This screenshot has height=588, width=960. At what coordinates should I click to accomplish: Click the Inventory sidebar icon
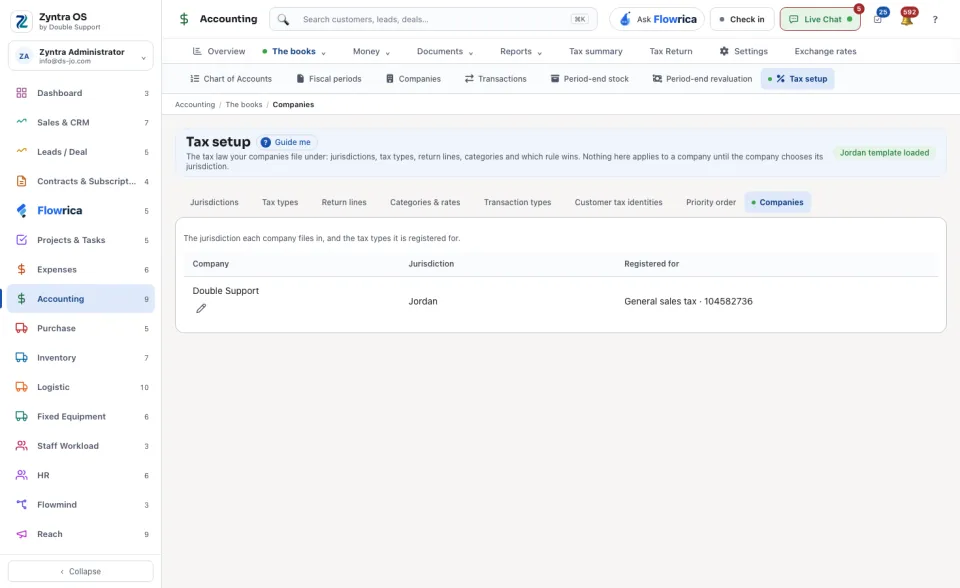tap(21, 358)
